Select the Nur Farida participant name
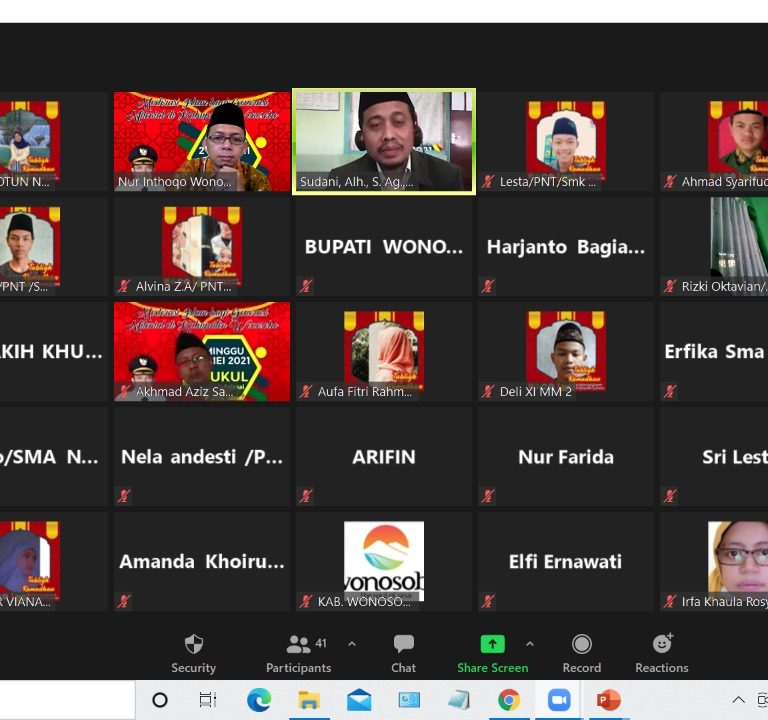The width and height of the screenshot is (768, 720). coord(566,457)
